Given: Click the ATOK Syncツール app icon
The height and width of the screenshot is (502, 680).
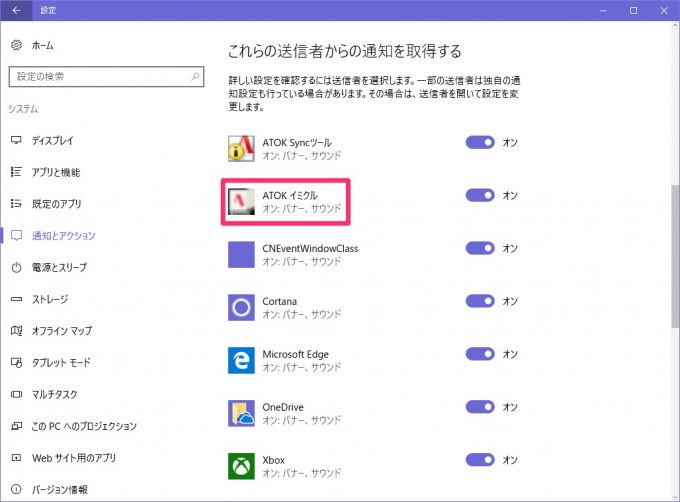Looking at the screenshot, I should click(x=241, y=149).
